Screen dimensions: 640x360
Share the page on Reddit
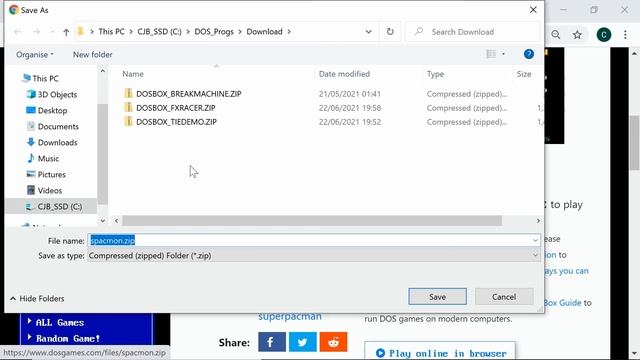(x=333, y=342)
